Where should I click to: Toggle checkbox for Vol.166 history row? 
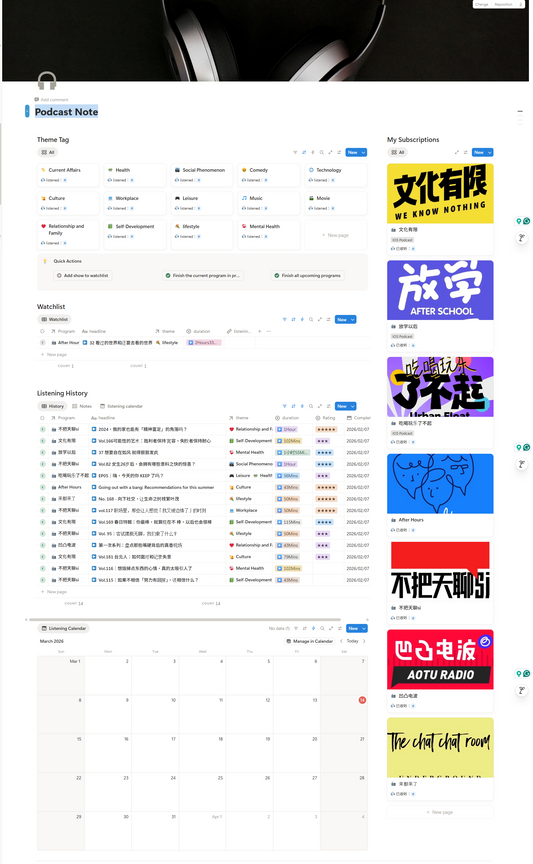point(42,441)
